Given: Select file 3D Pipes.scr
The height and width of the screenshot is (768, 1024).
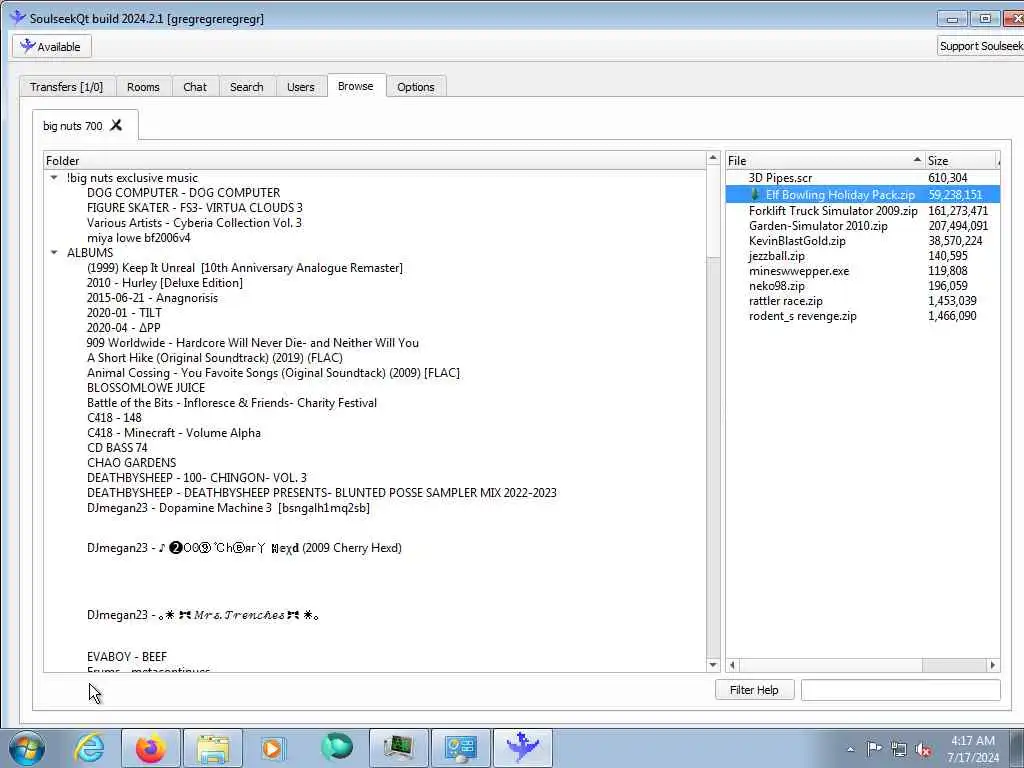Looking at the screenshot, I should coord(780,178).
